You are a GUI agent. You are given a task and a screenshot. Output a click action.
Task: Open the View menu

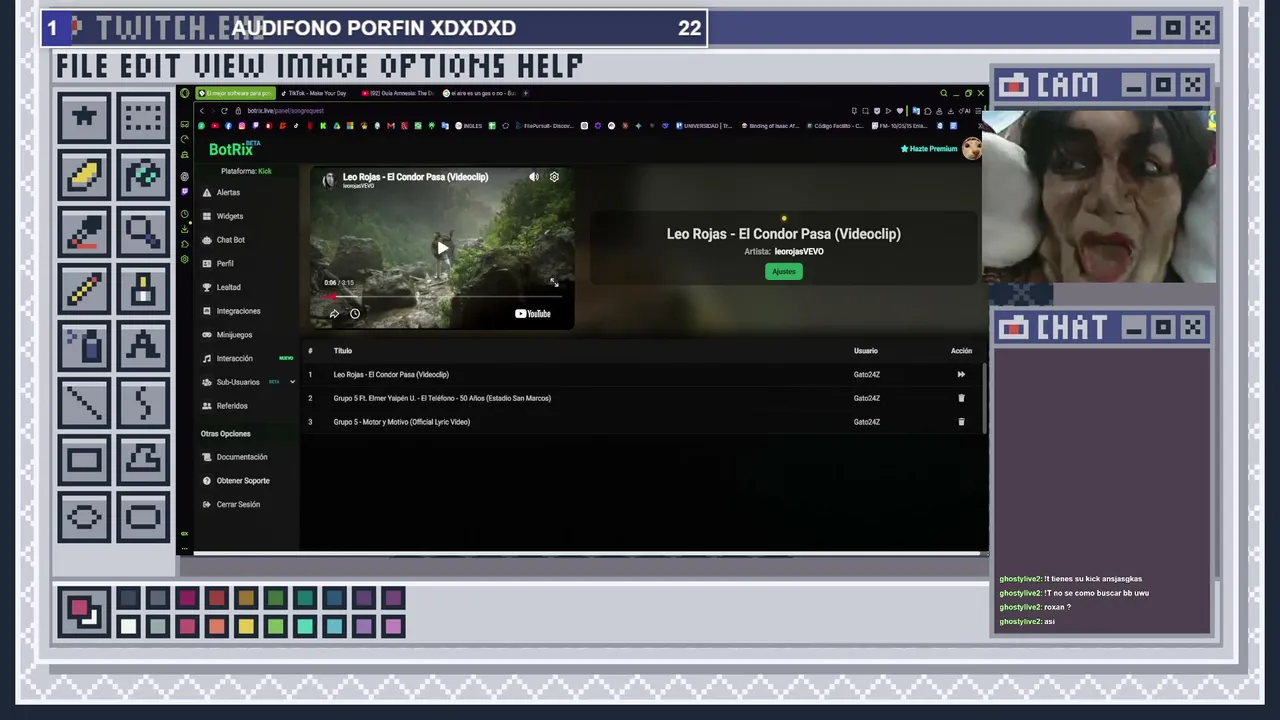coord(230,66)
